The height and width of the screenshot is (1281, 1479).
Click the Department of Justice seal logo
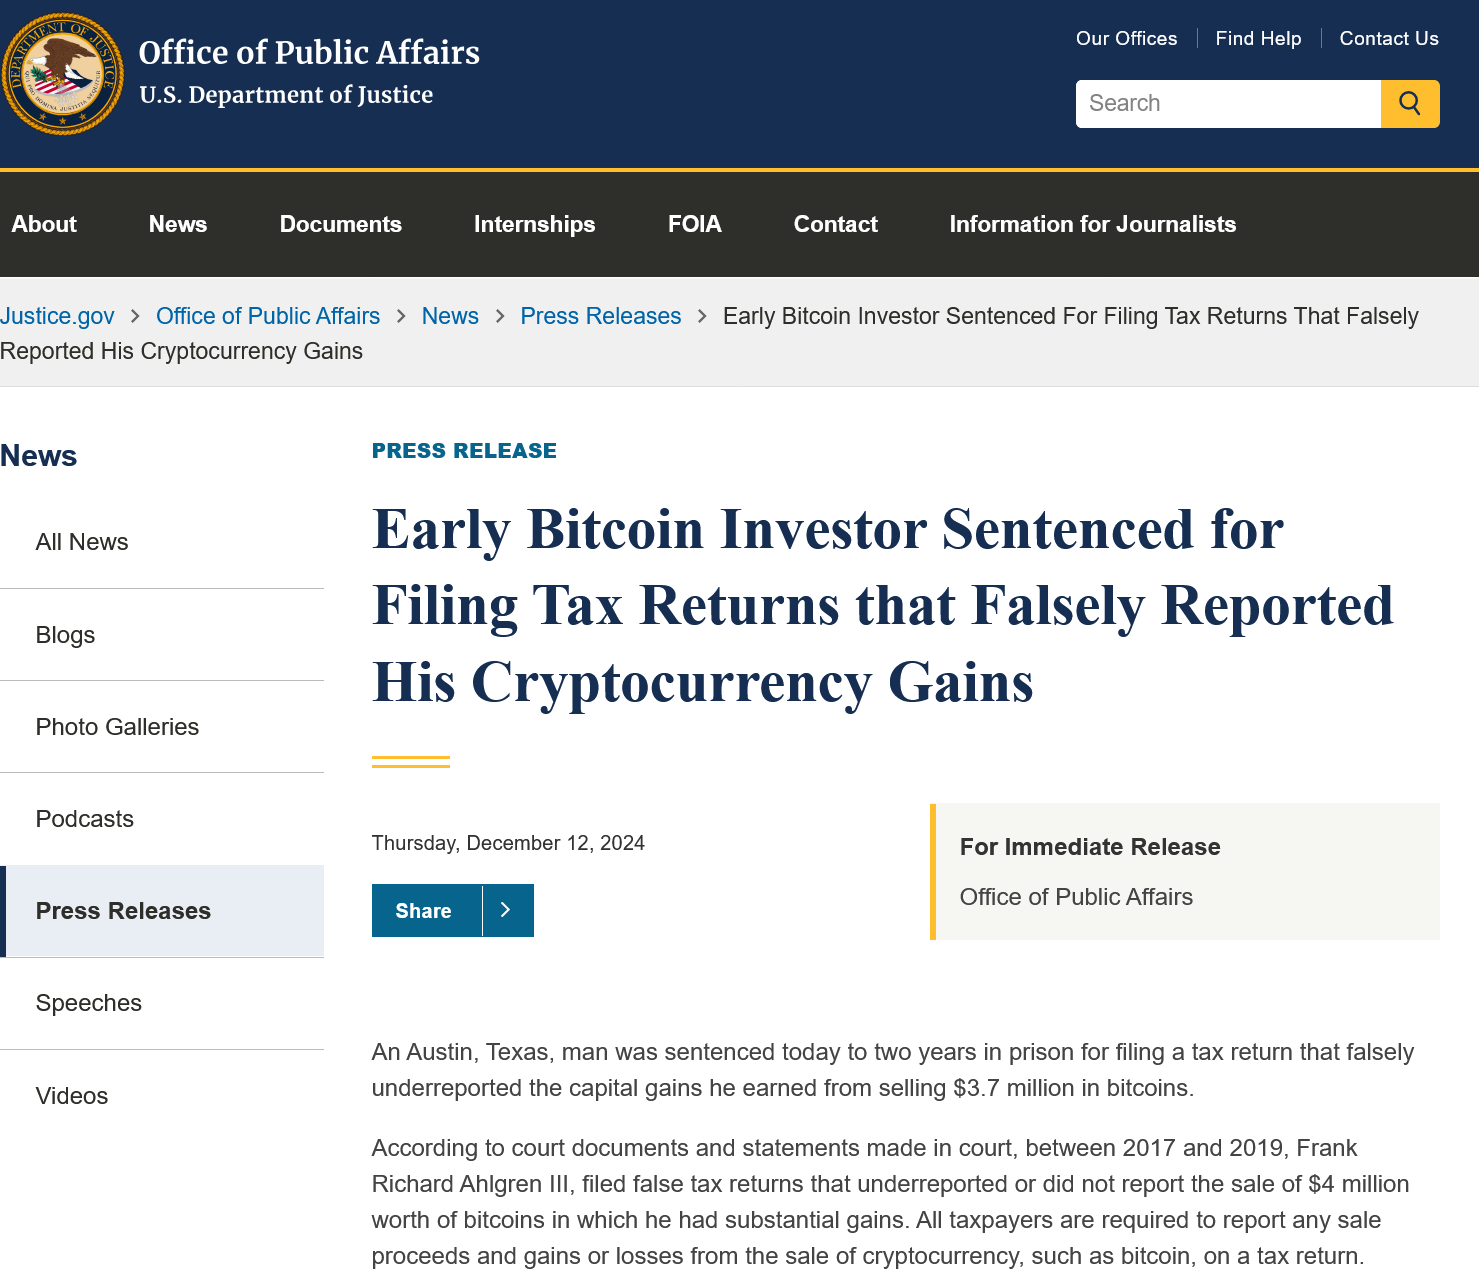62,74
